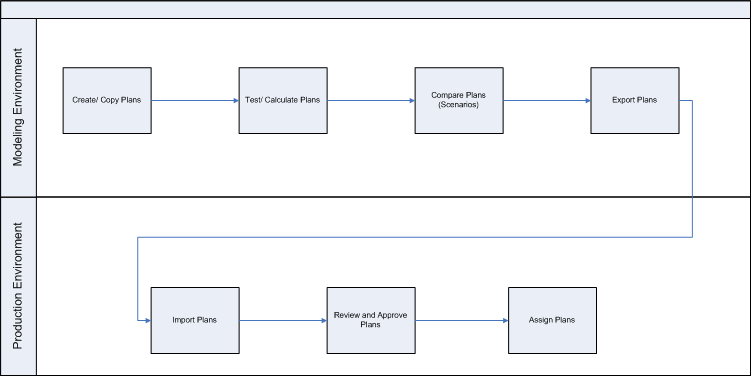Click the Test/ Calculate Plans box

pos(283,100)
